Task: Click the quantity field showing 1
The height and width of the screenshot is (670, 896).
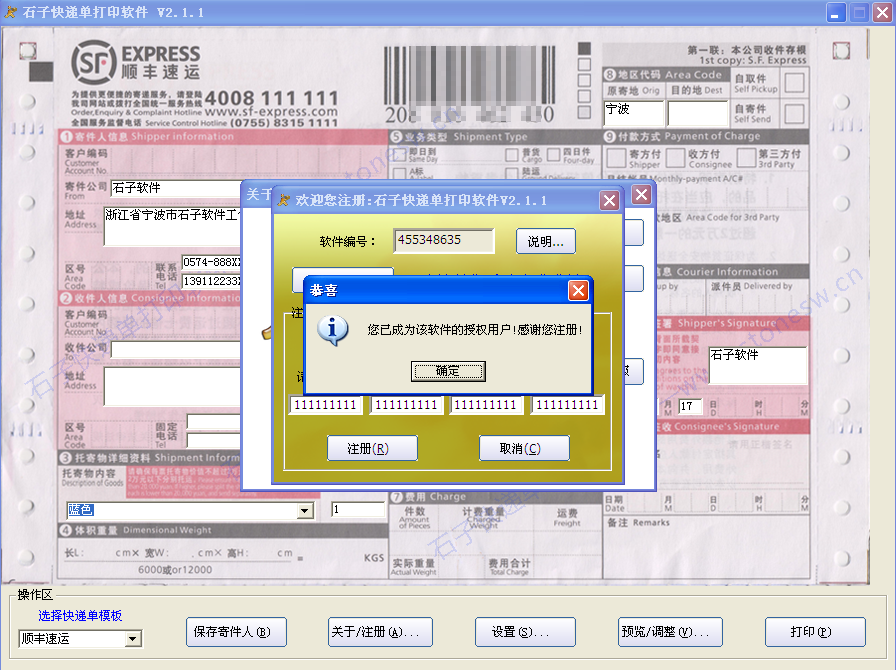Action: click(x=358, y=509)
